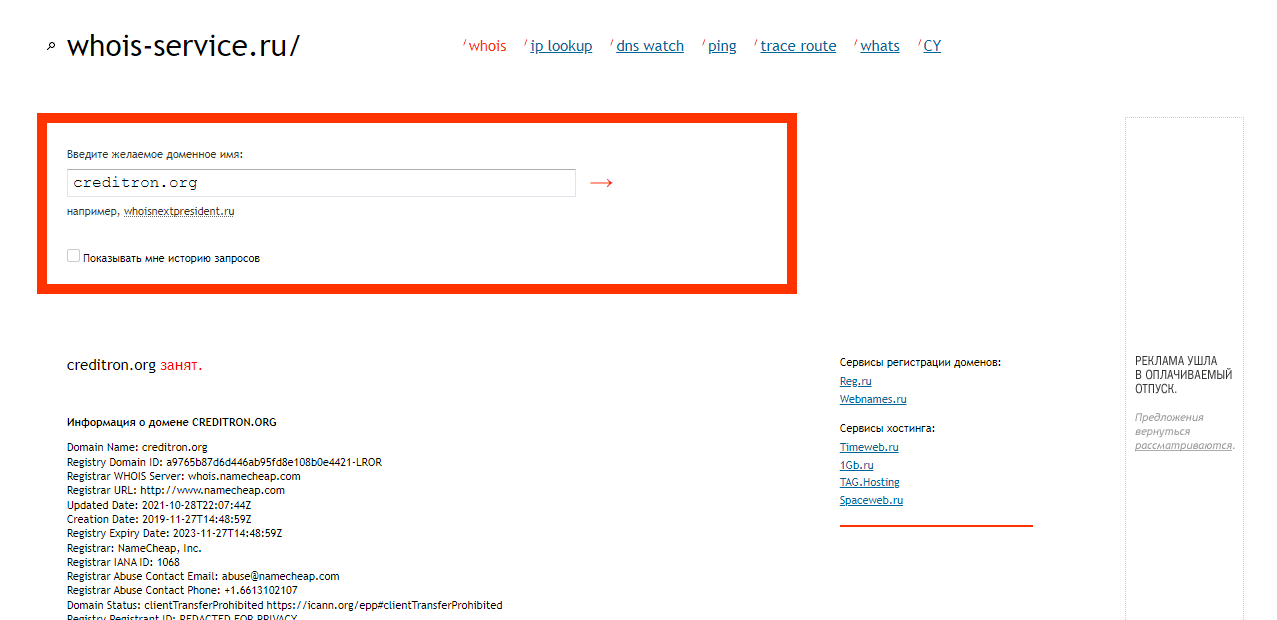The width and height of the screenshot is (1277, 620).
Task: Select the trace route tab
Action: pos(797,46)
